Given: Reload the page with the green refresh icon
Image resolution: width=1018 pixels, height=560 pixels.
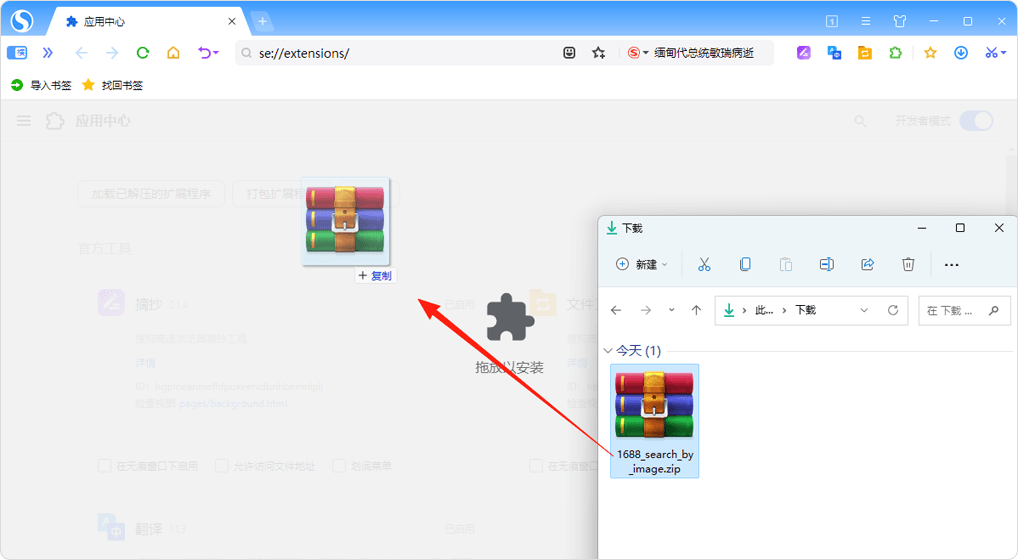Looking at the screenshot, I should point(142,53).
